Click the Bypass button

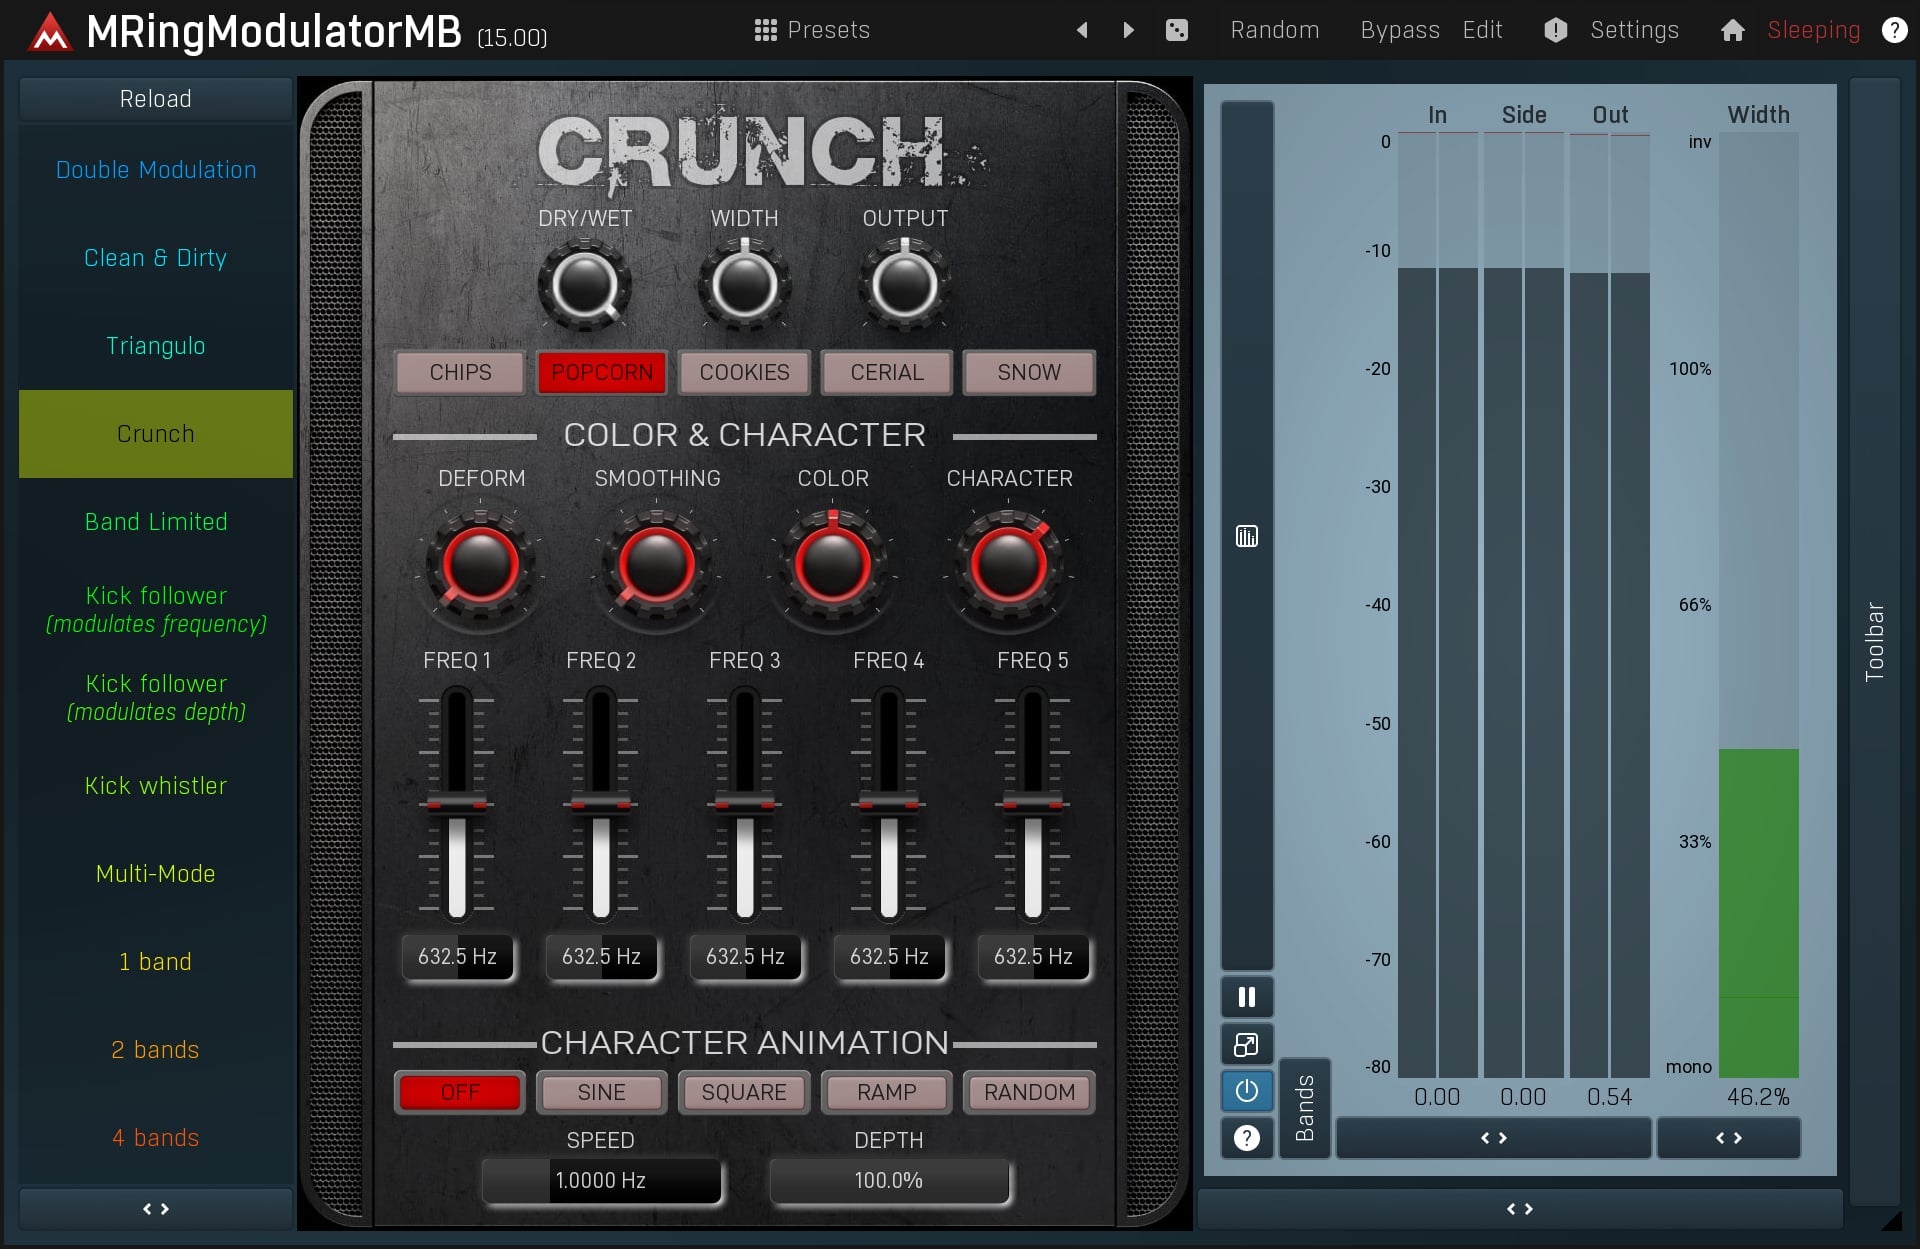point(1399,30)
